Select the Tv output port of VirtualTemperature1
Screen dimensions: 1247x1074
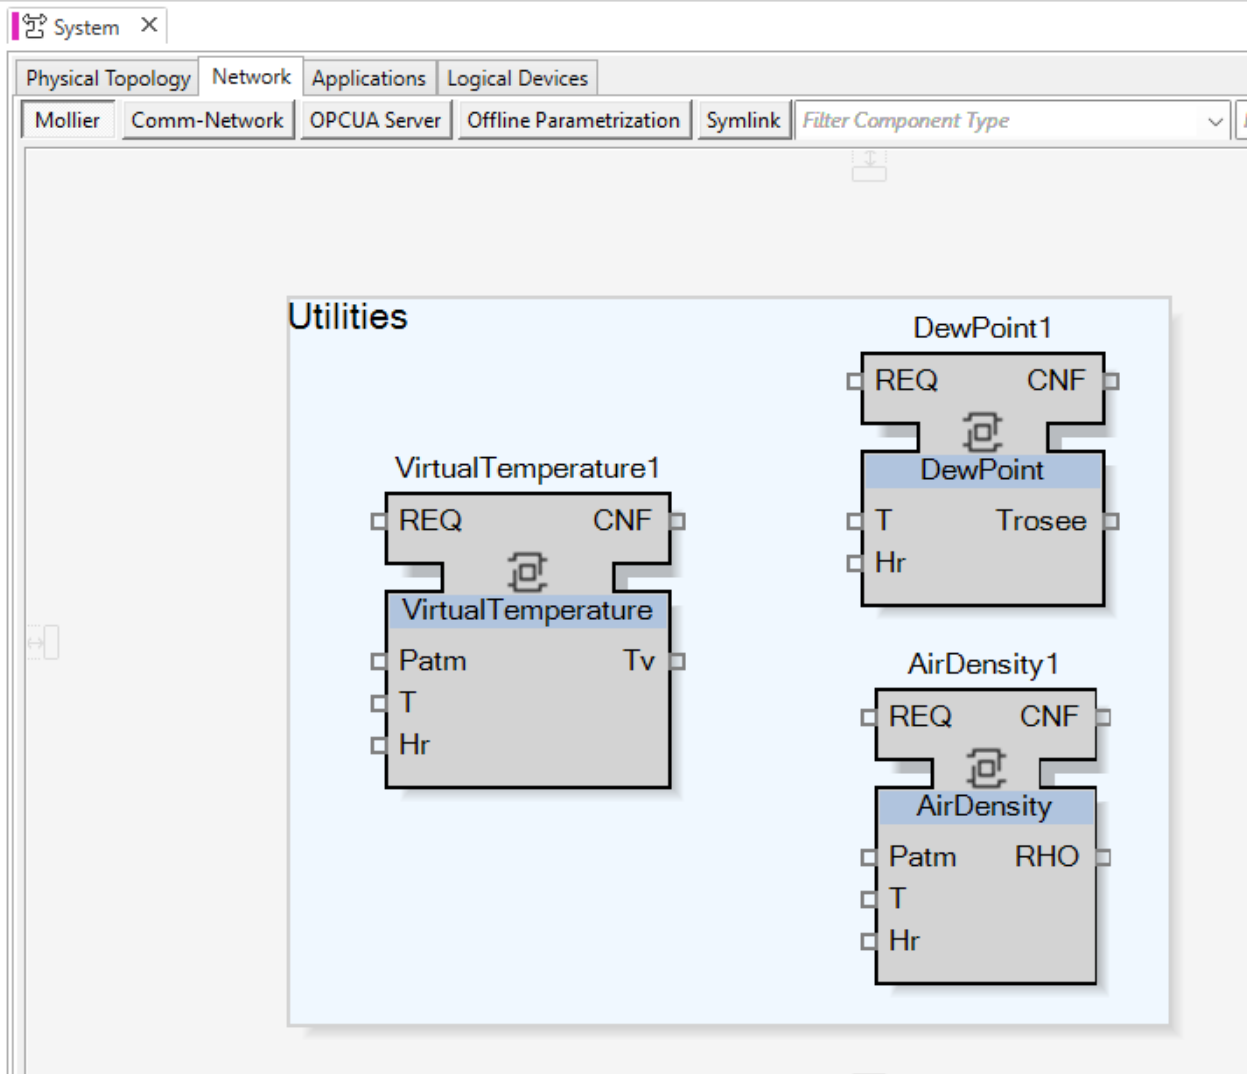678,661
